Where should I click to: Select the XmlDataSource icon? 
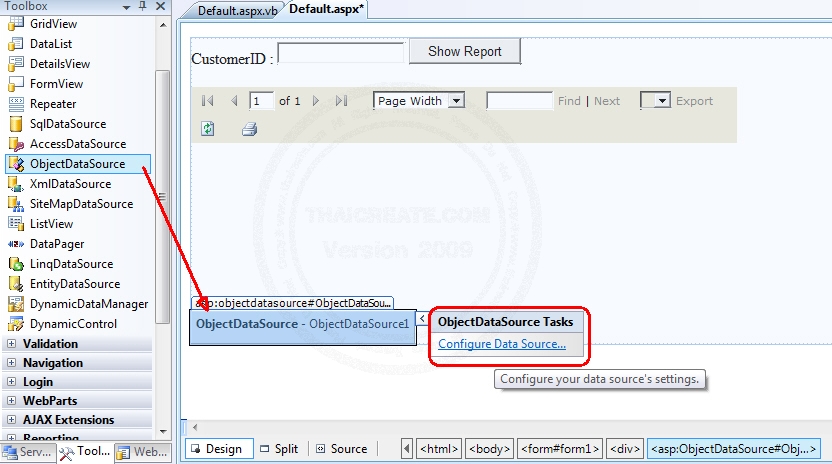16,184
